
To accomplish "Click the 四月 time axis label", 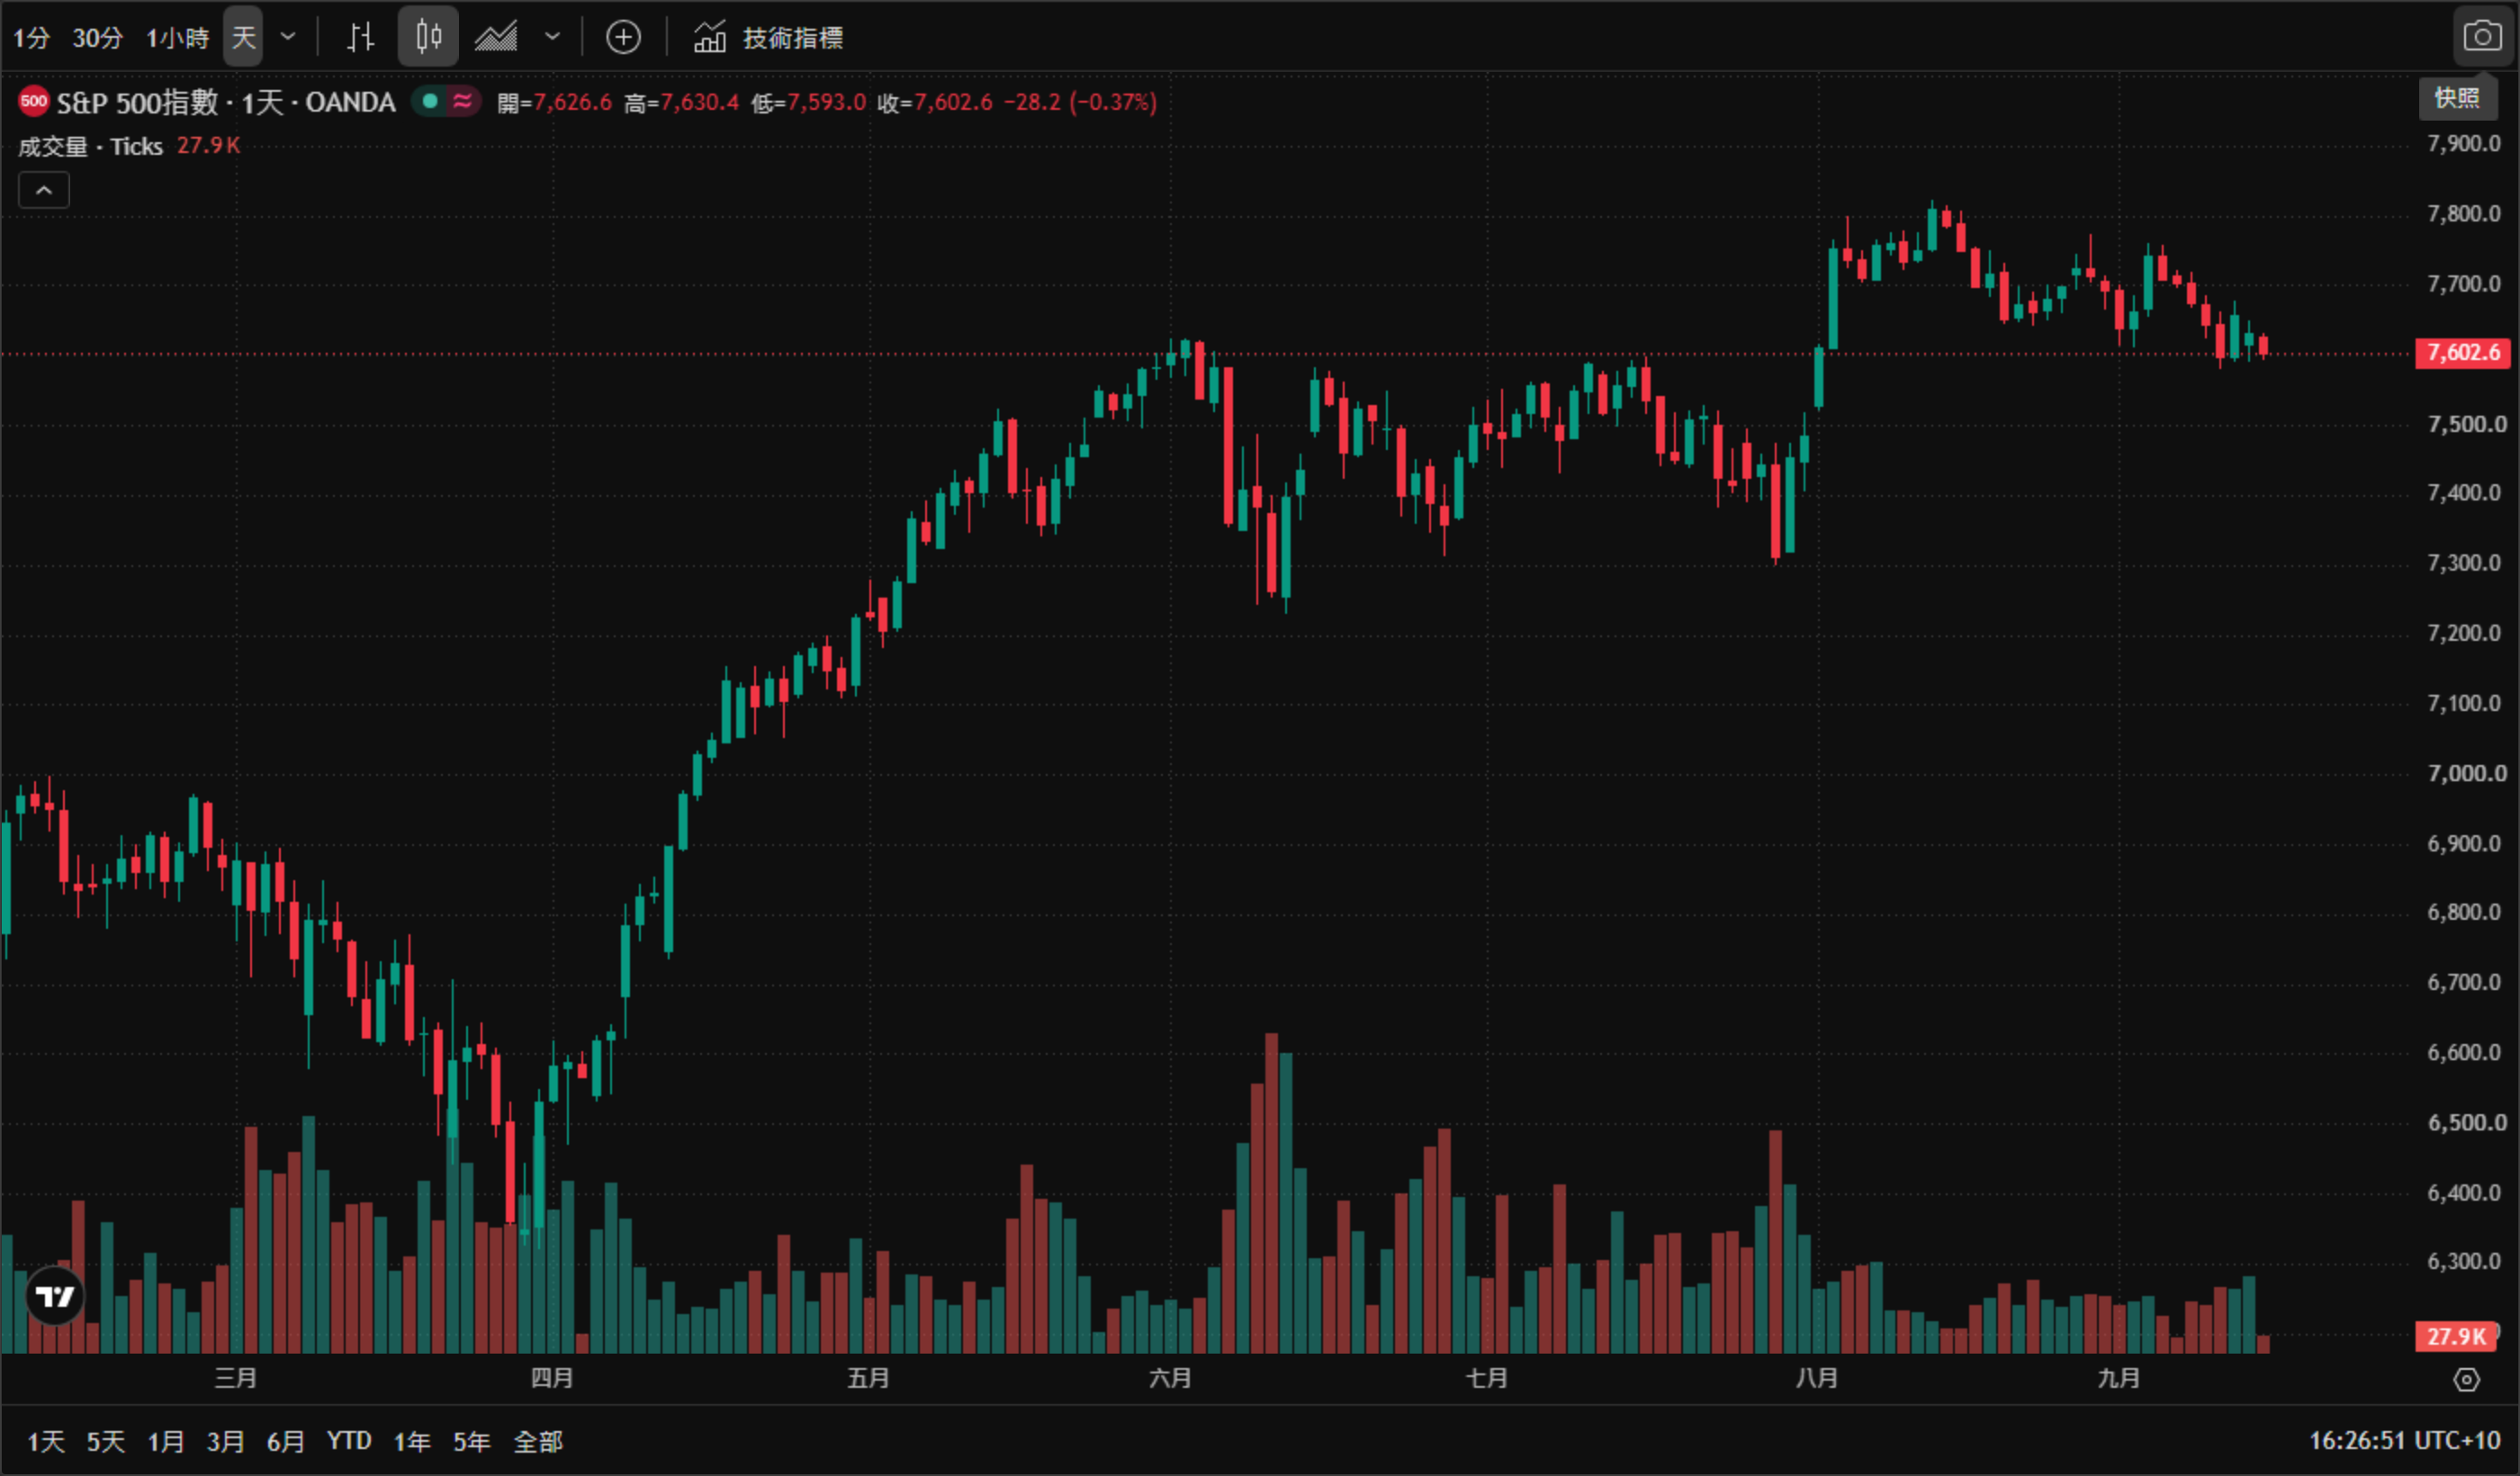I will click(552, 1378).
